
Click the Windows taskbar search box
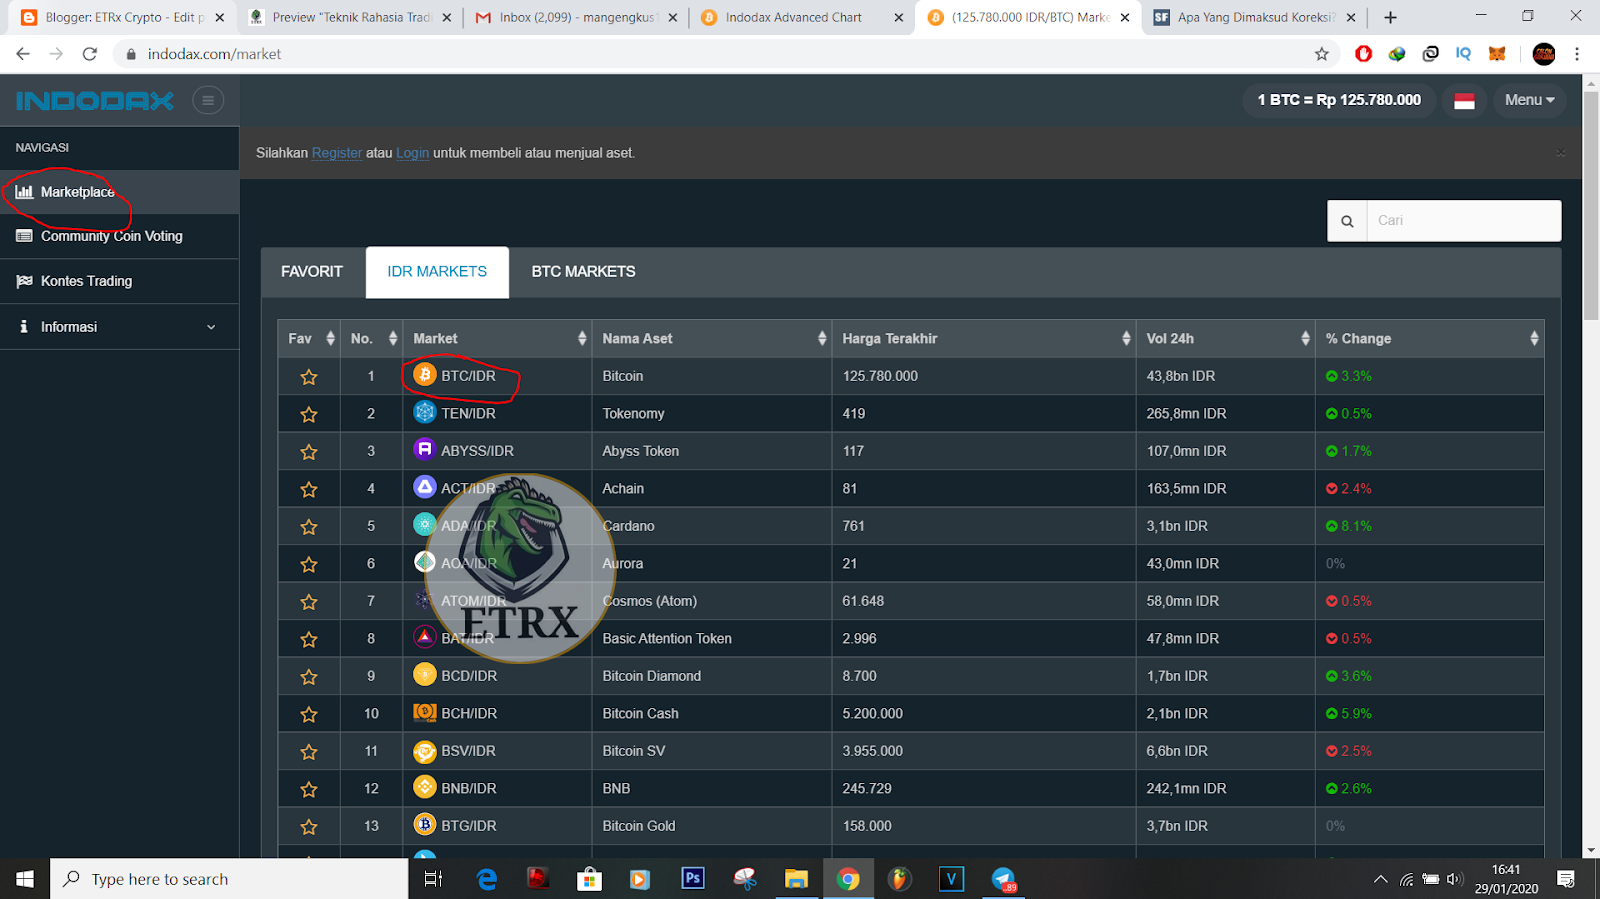229,879
